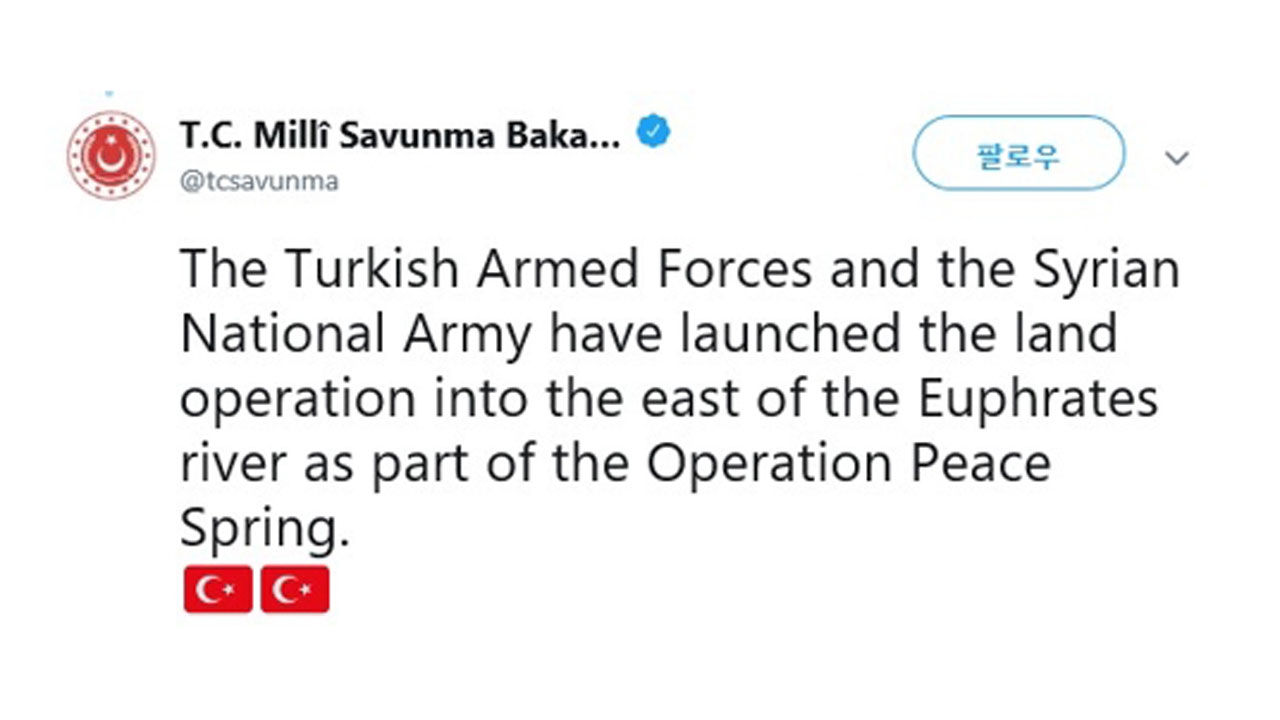Image resolution: width=1280 pixels, height=720 pixels.
Task: Expand the tweet options chevron
Action: [x=1178, y=158]
